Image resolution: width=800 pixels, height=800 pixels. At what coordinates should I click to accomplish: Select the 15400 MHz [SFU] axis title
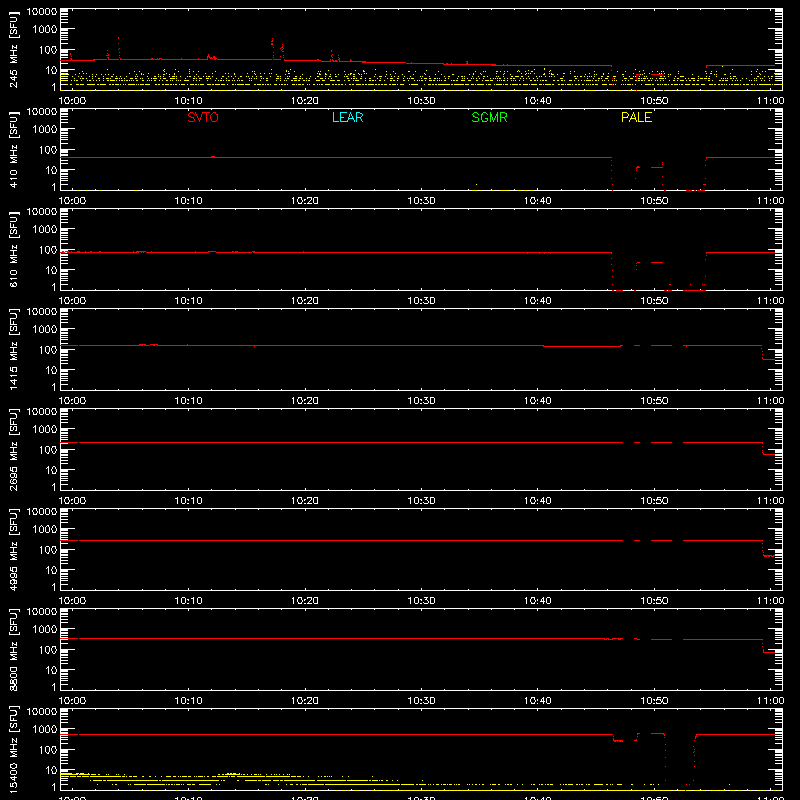14,749
